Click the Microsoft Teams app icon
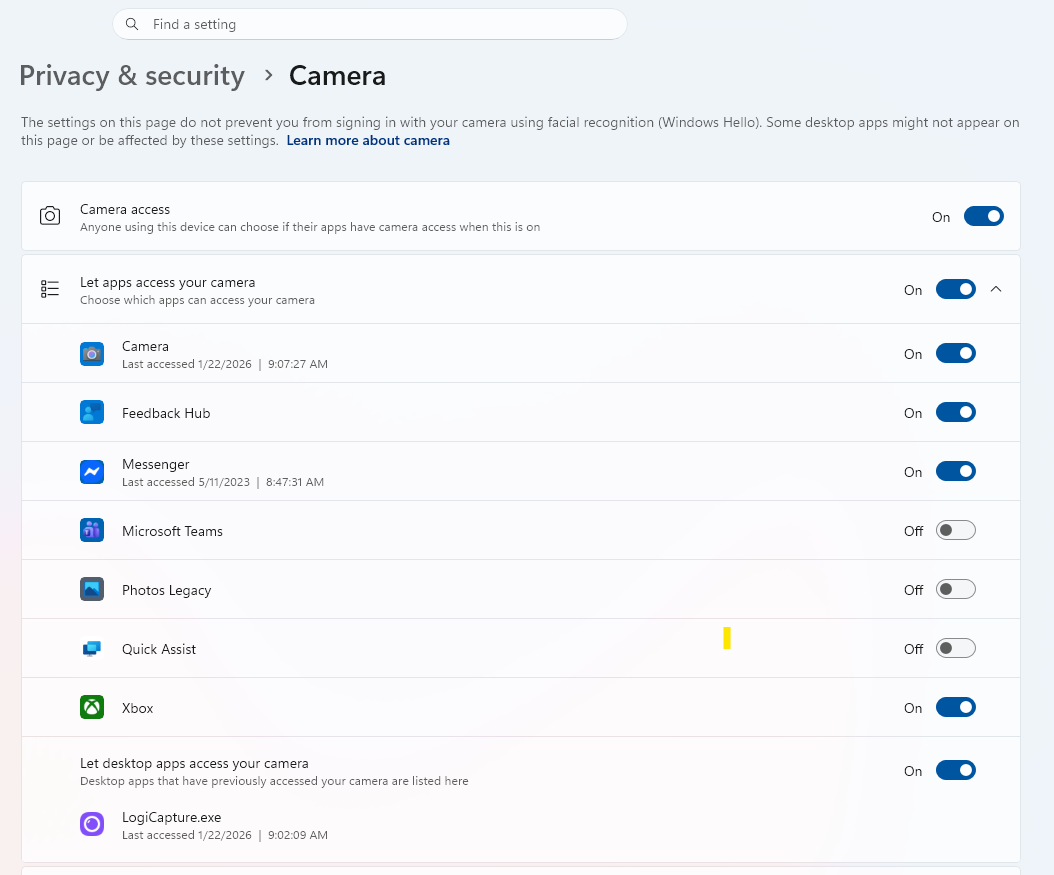This screenshot has width=1054, height=875. [x=92, y=530]
